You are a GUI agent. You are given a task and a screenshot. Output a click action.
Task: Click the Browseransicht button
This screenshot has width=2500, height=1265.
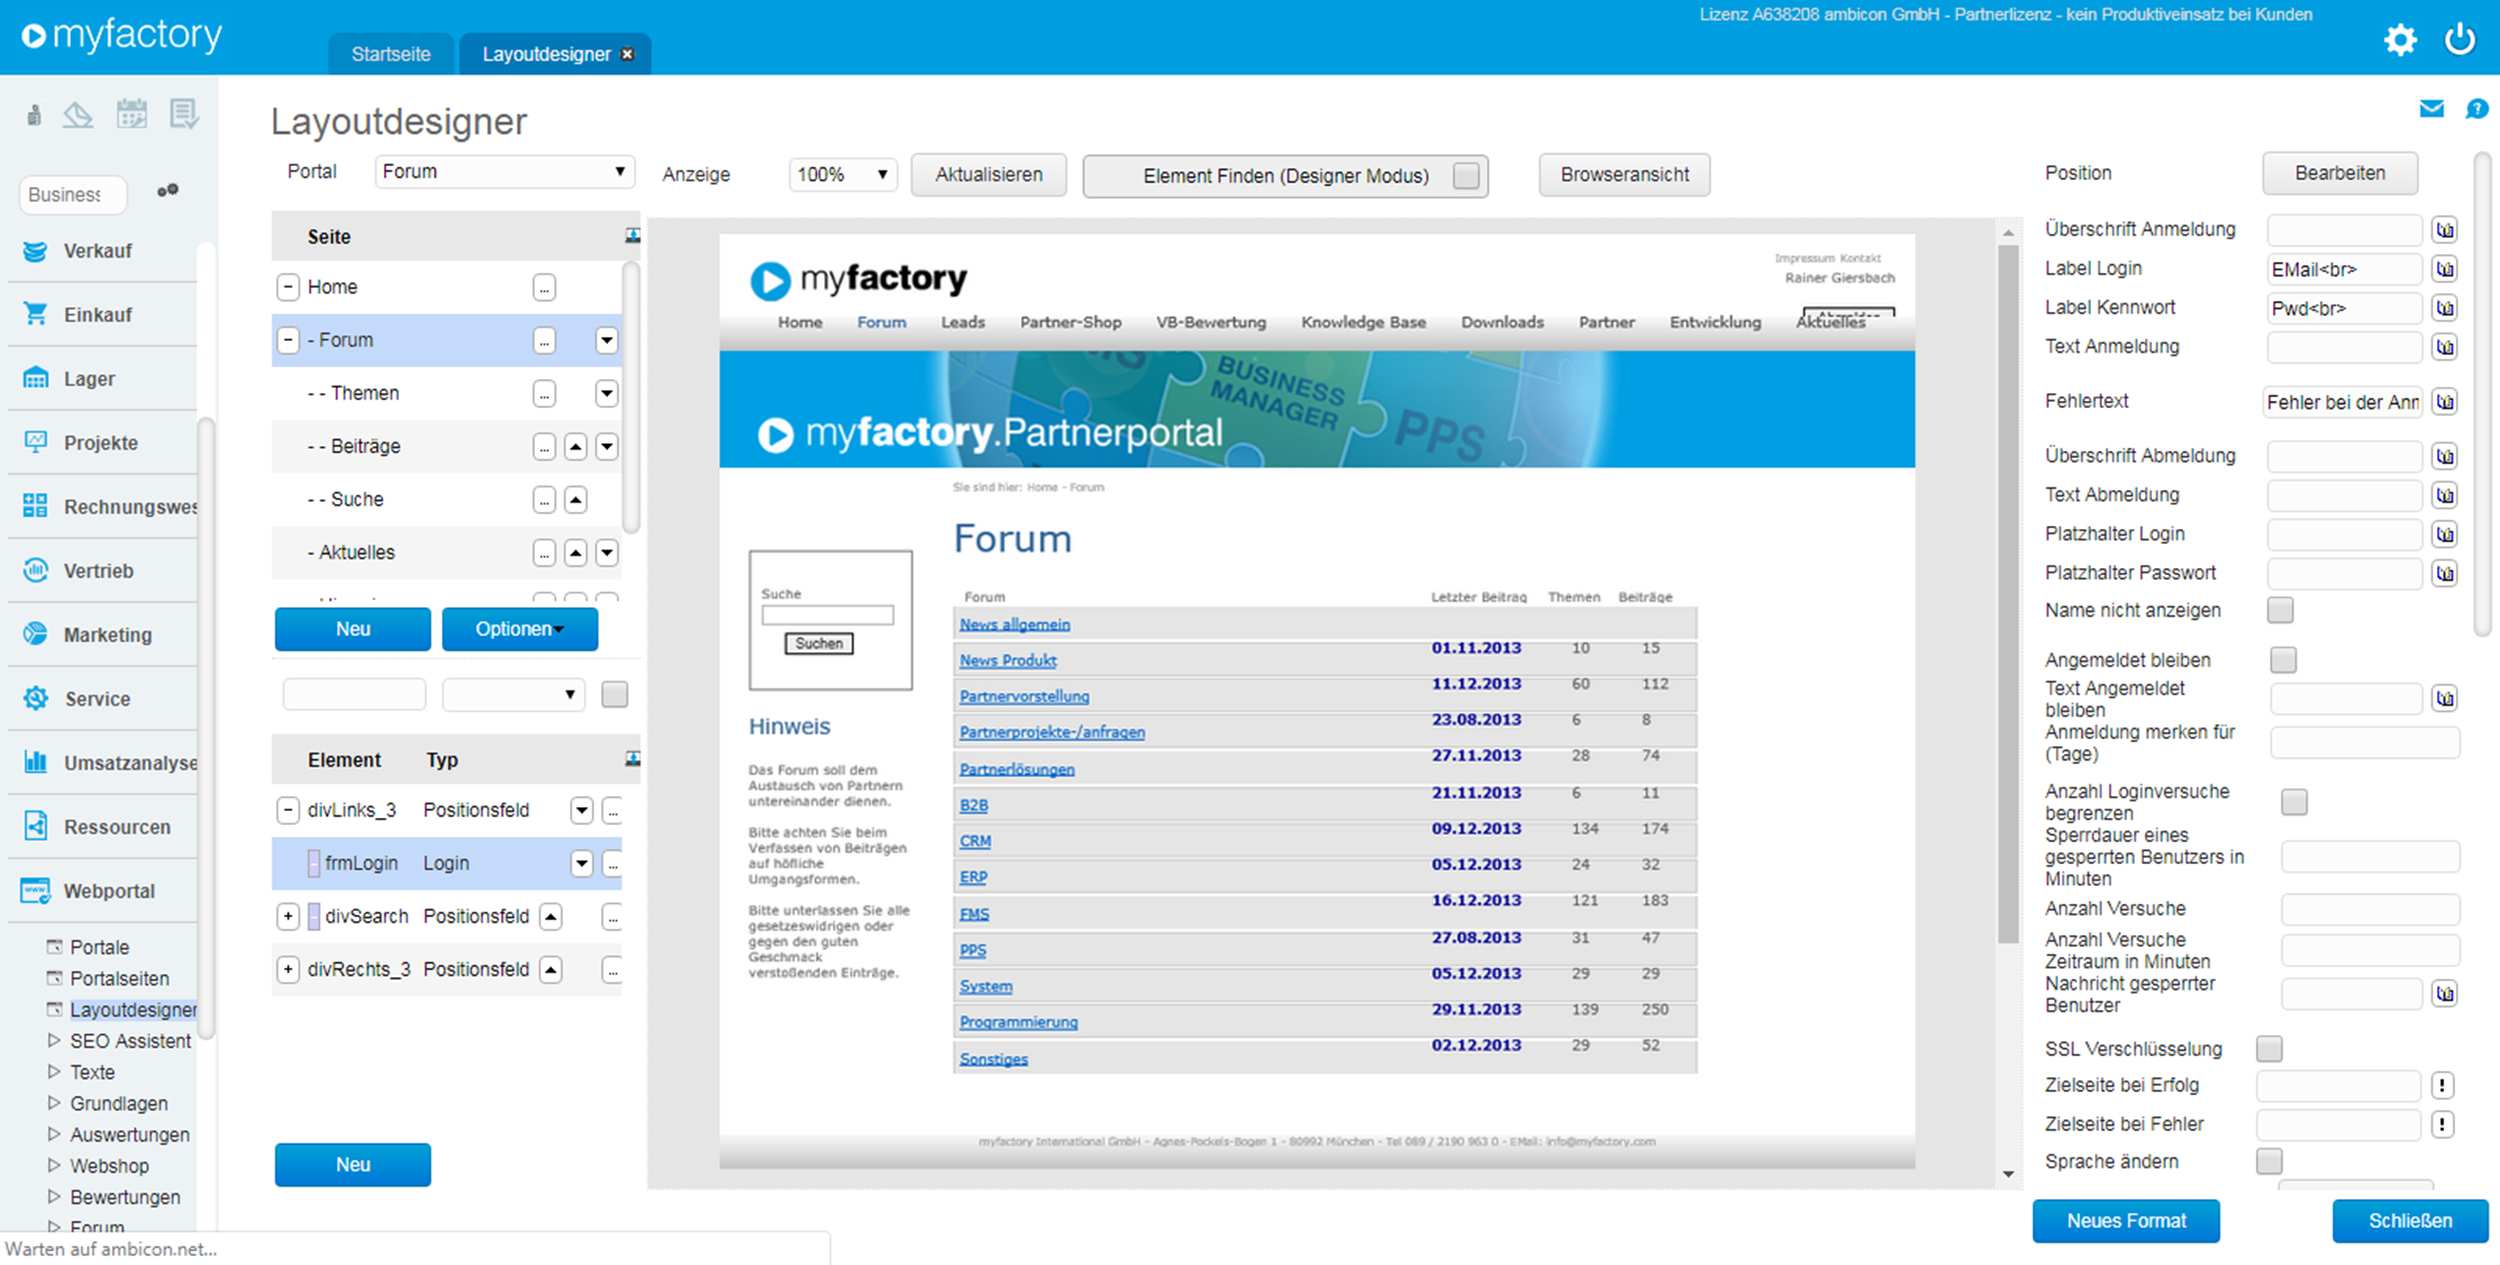pyautogui.click(x=1625, y=175)
